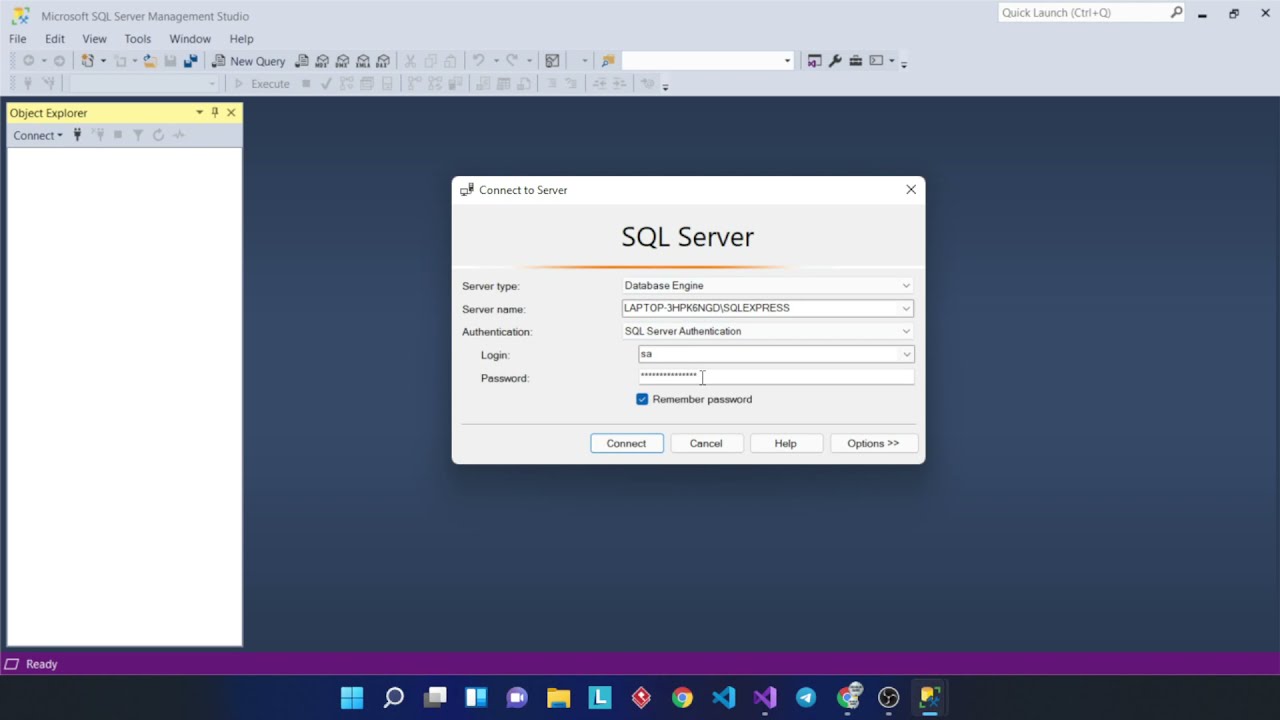Open Windows taskbar Search
Image resolution: width=1280 pixels, height=720 pixels.
(x=394, y=698)
